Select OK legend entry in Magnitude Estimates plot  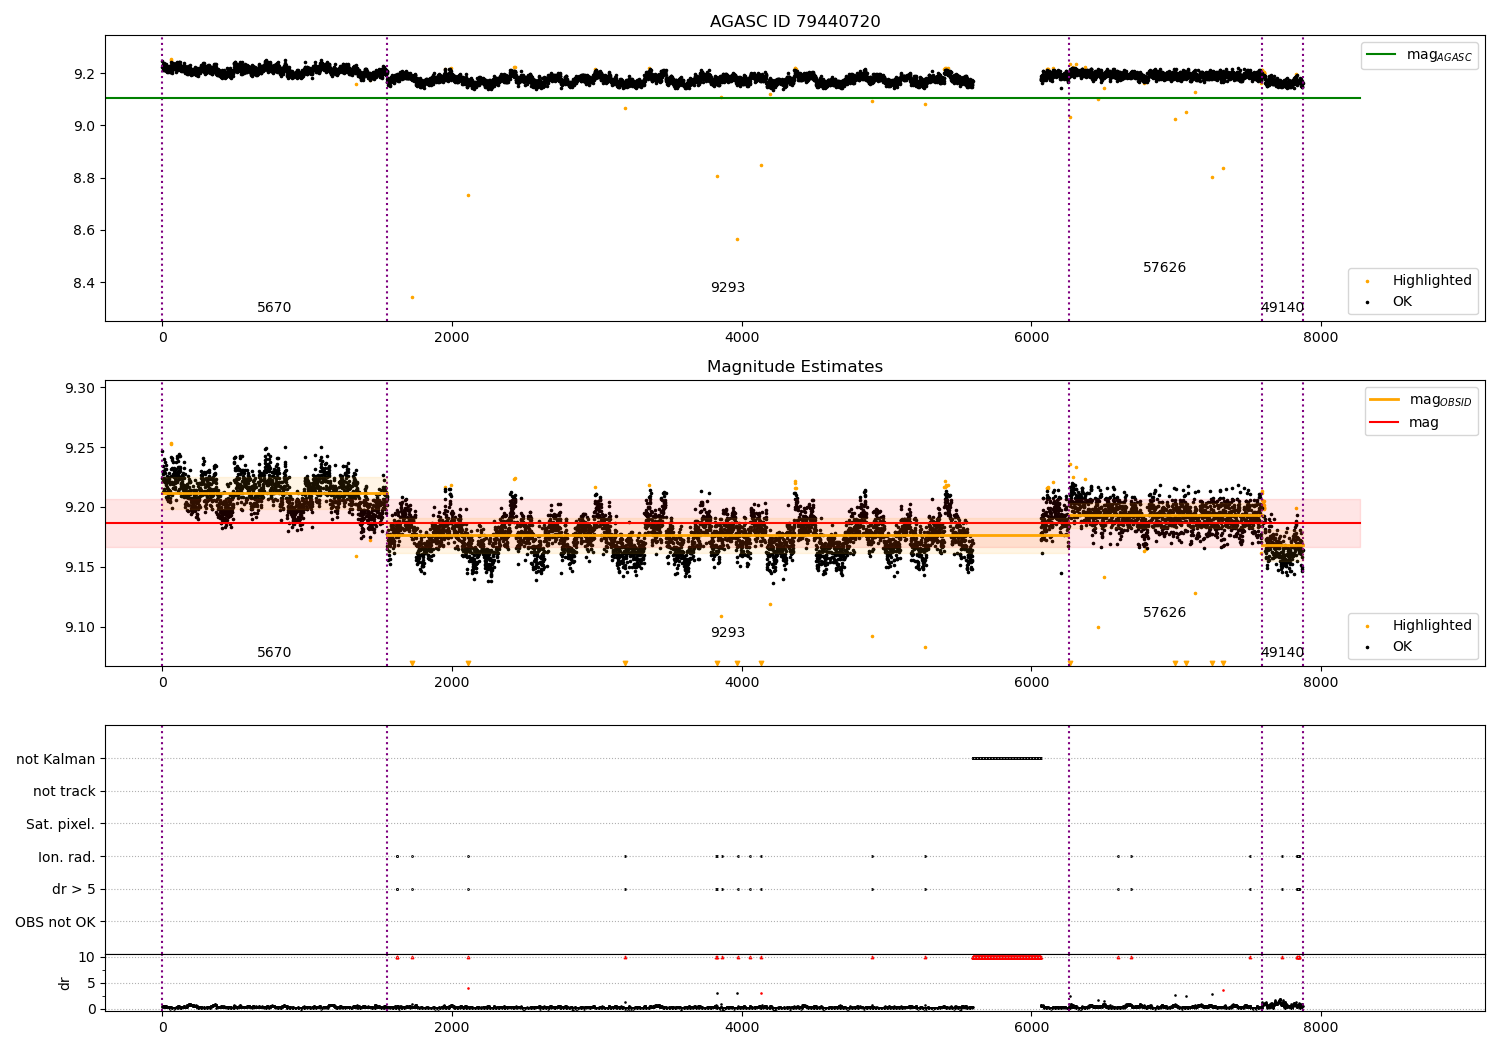point(1402,646)
